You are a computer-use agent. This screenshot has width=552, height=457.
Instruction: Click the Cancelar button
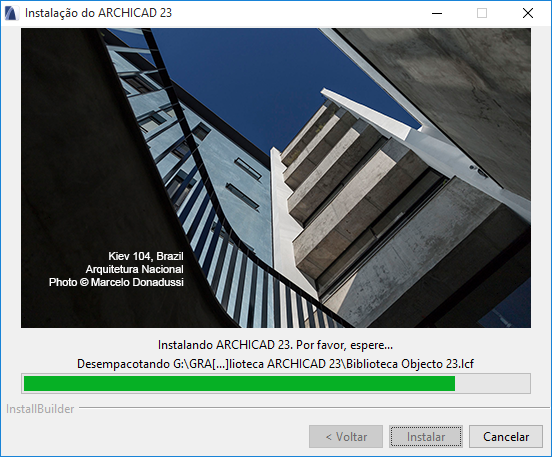coord(506,437)
